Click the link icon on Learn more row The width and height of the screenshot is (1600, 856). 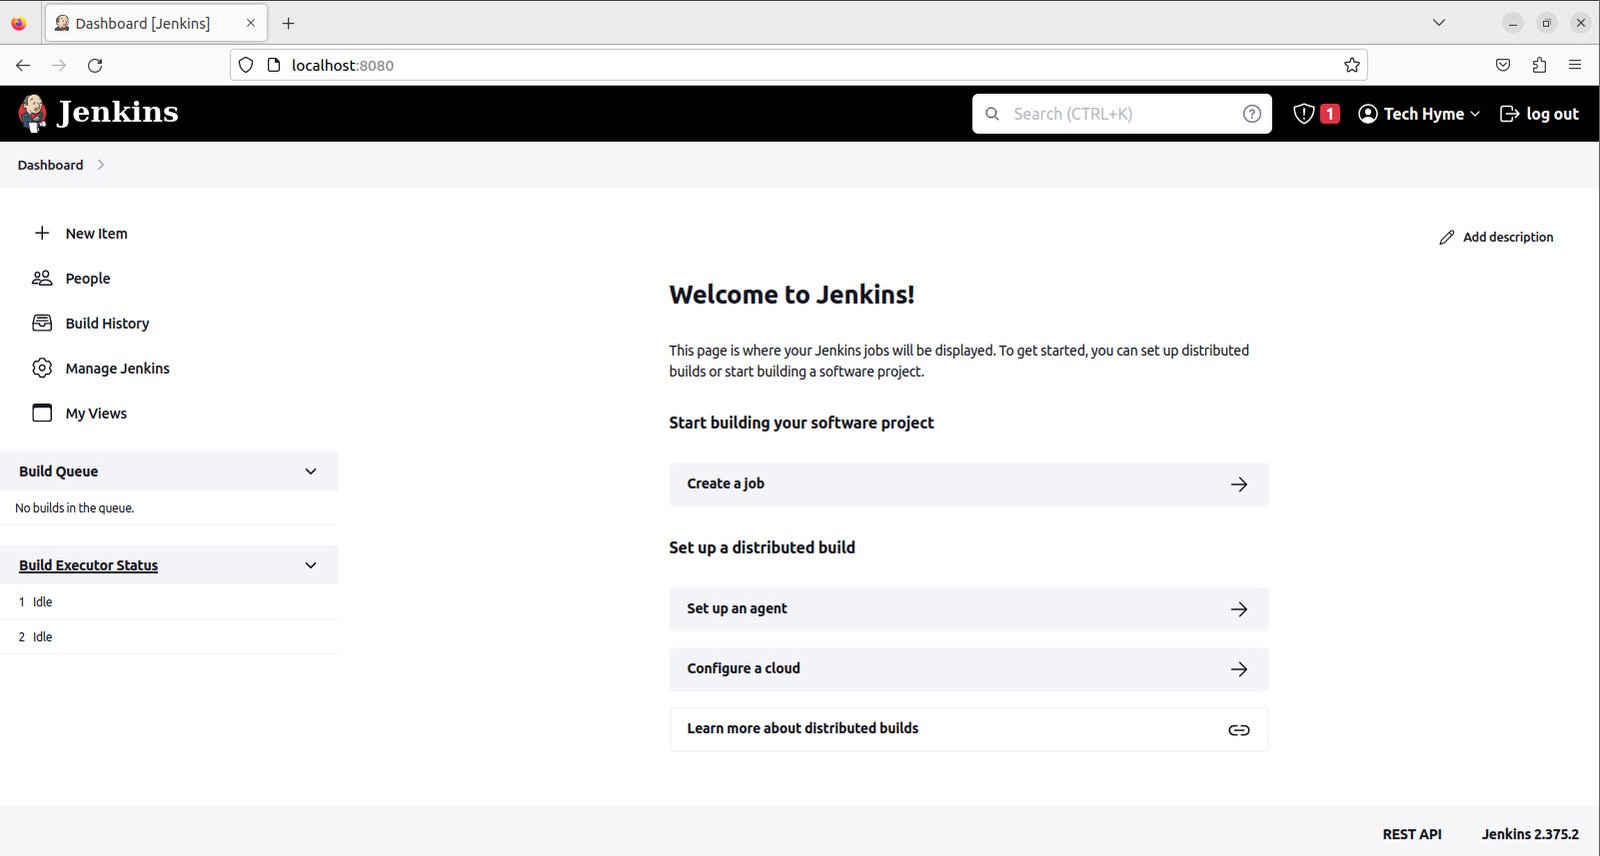click(1239, 730)
